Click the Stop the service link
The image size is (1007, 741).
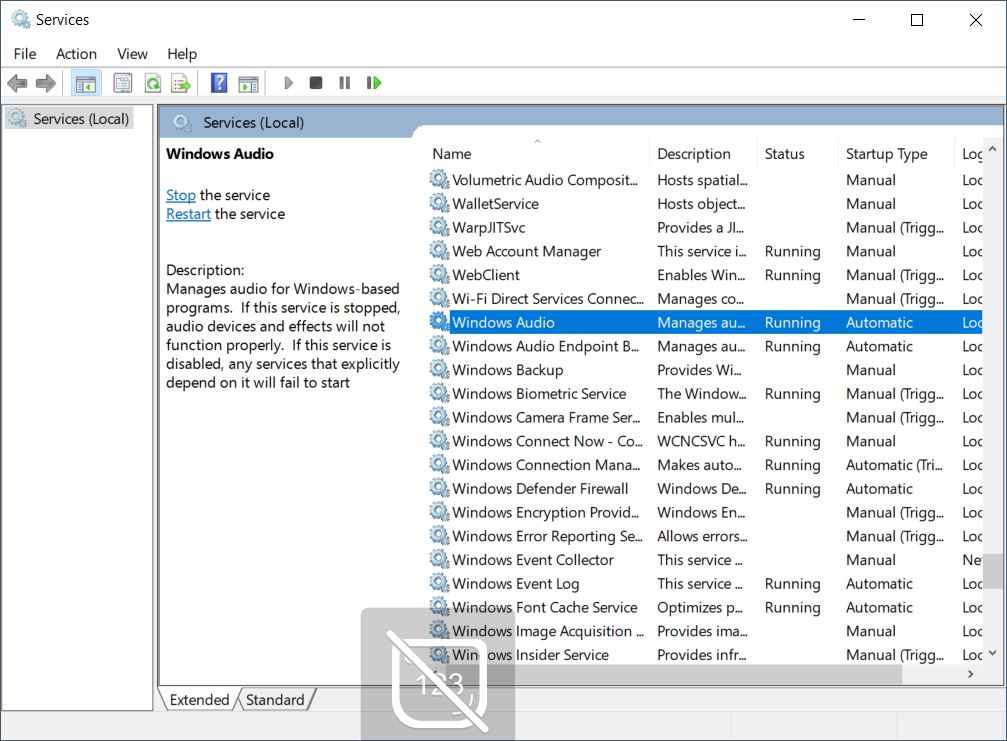180,195
